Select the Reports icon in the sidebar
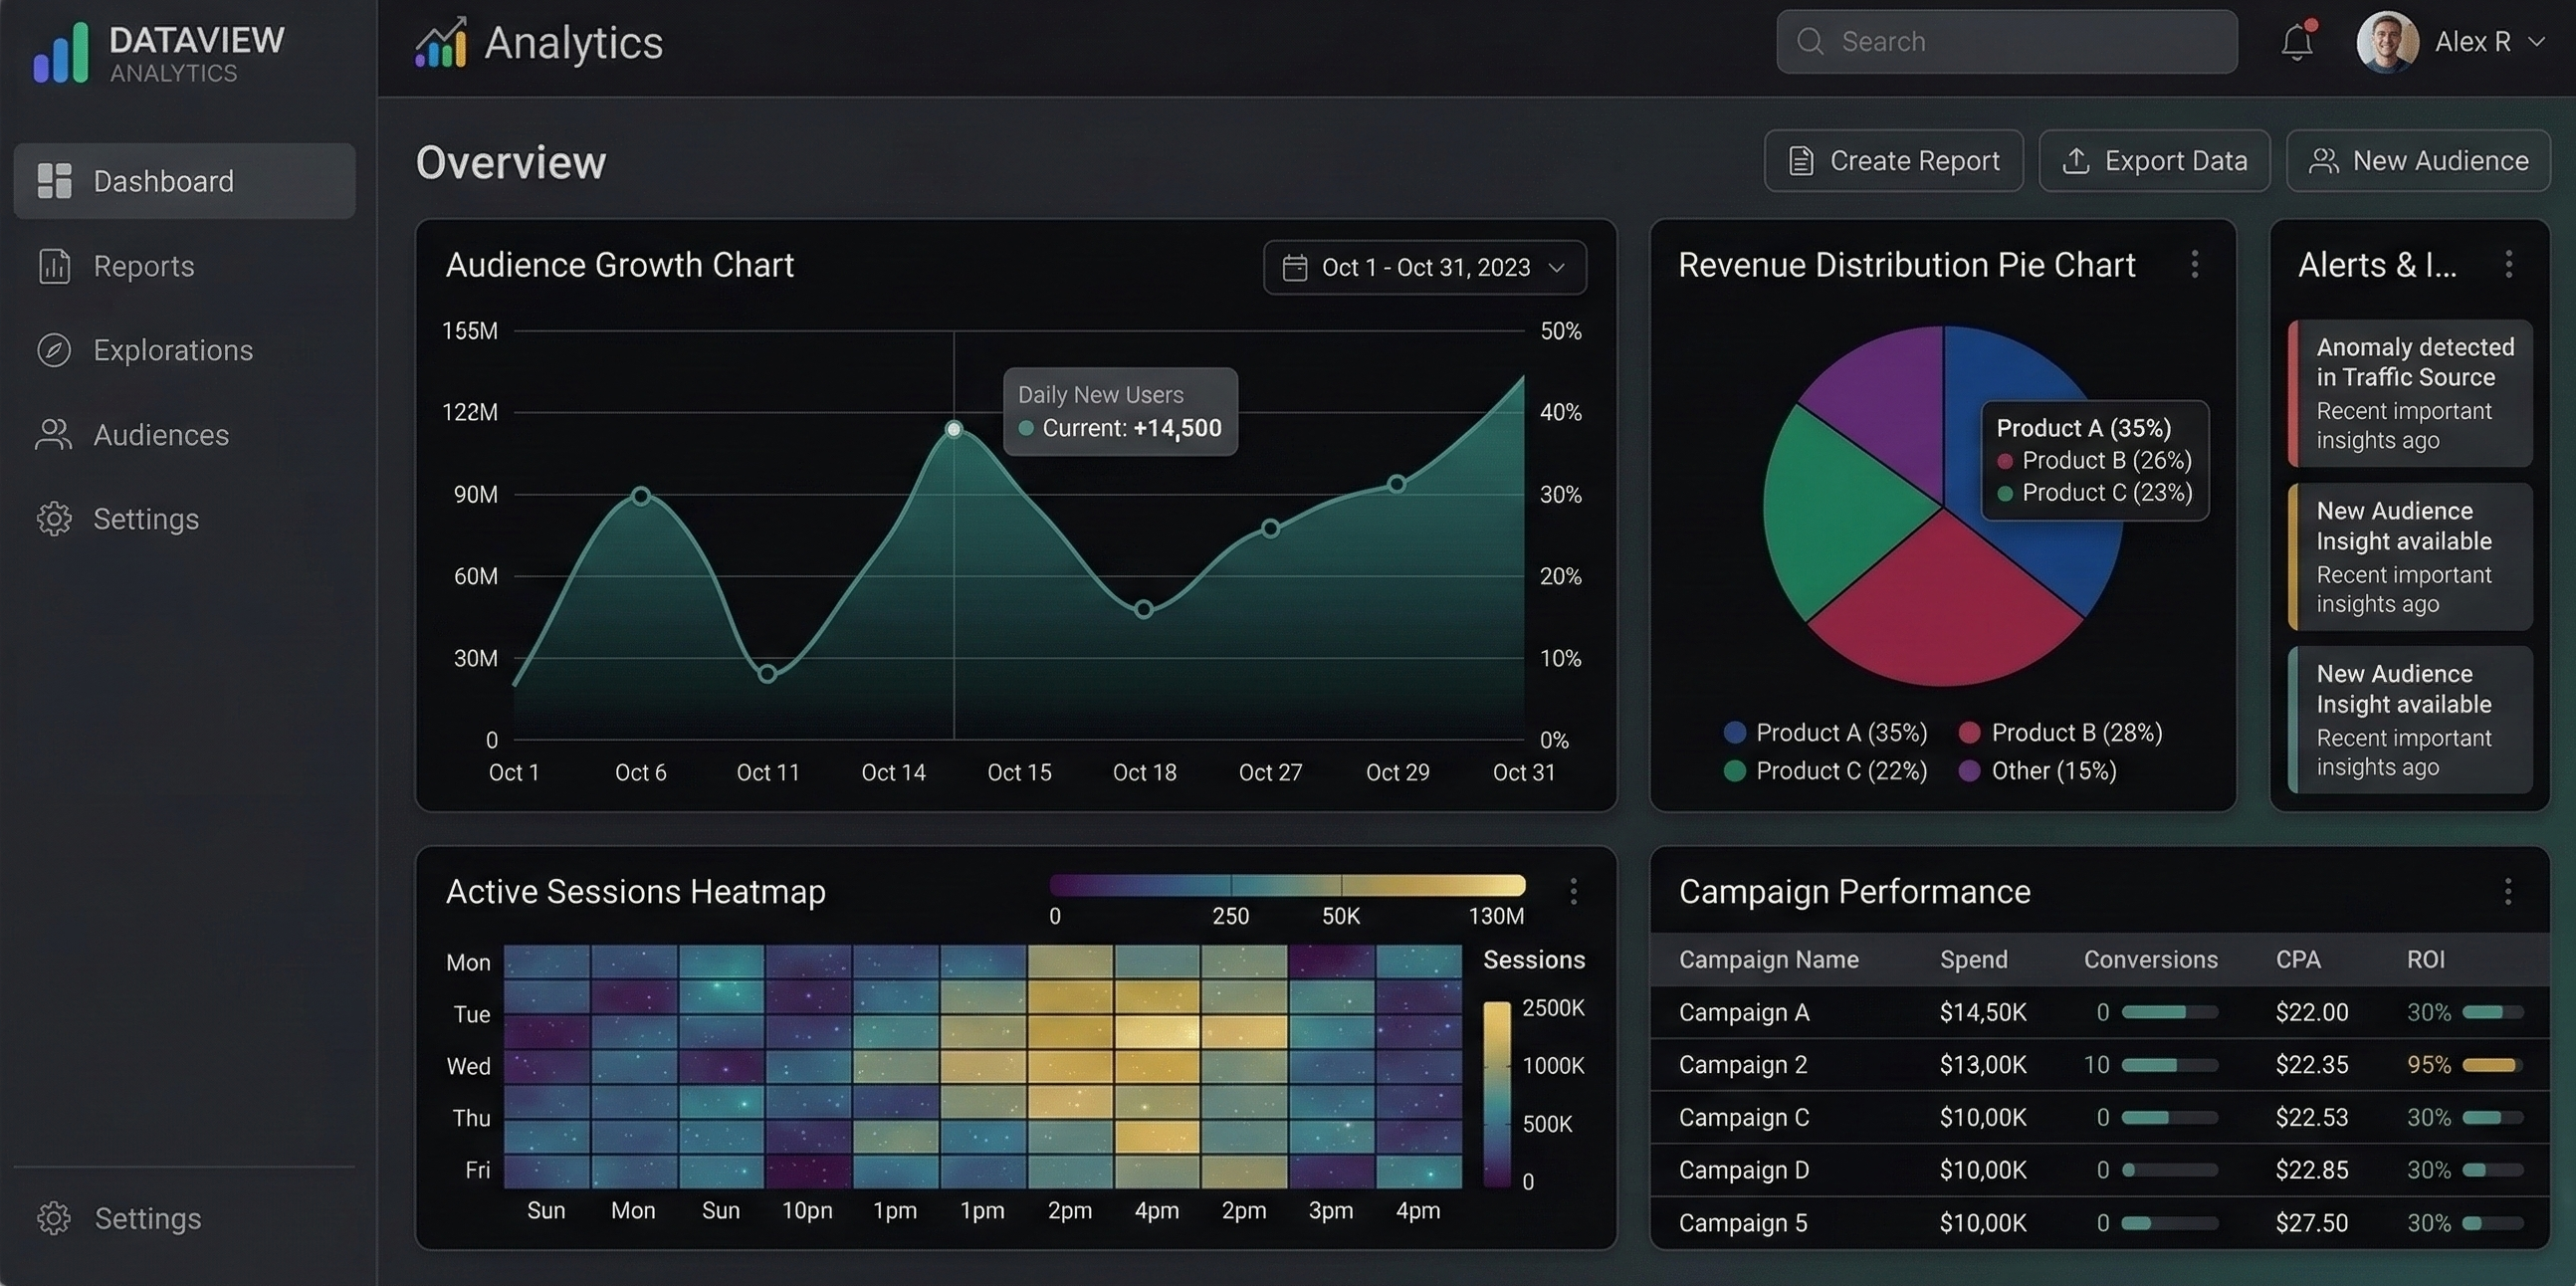 [53, 265]
